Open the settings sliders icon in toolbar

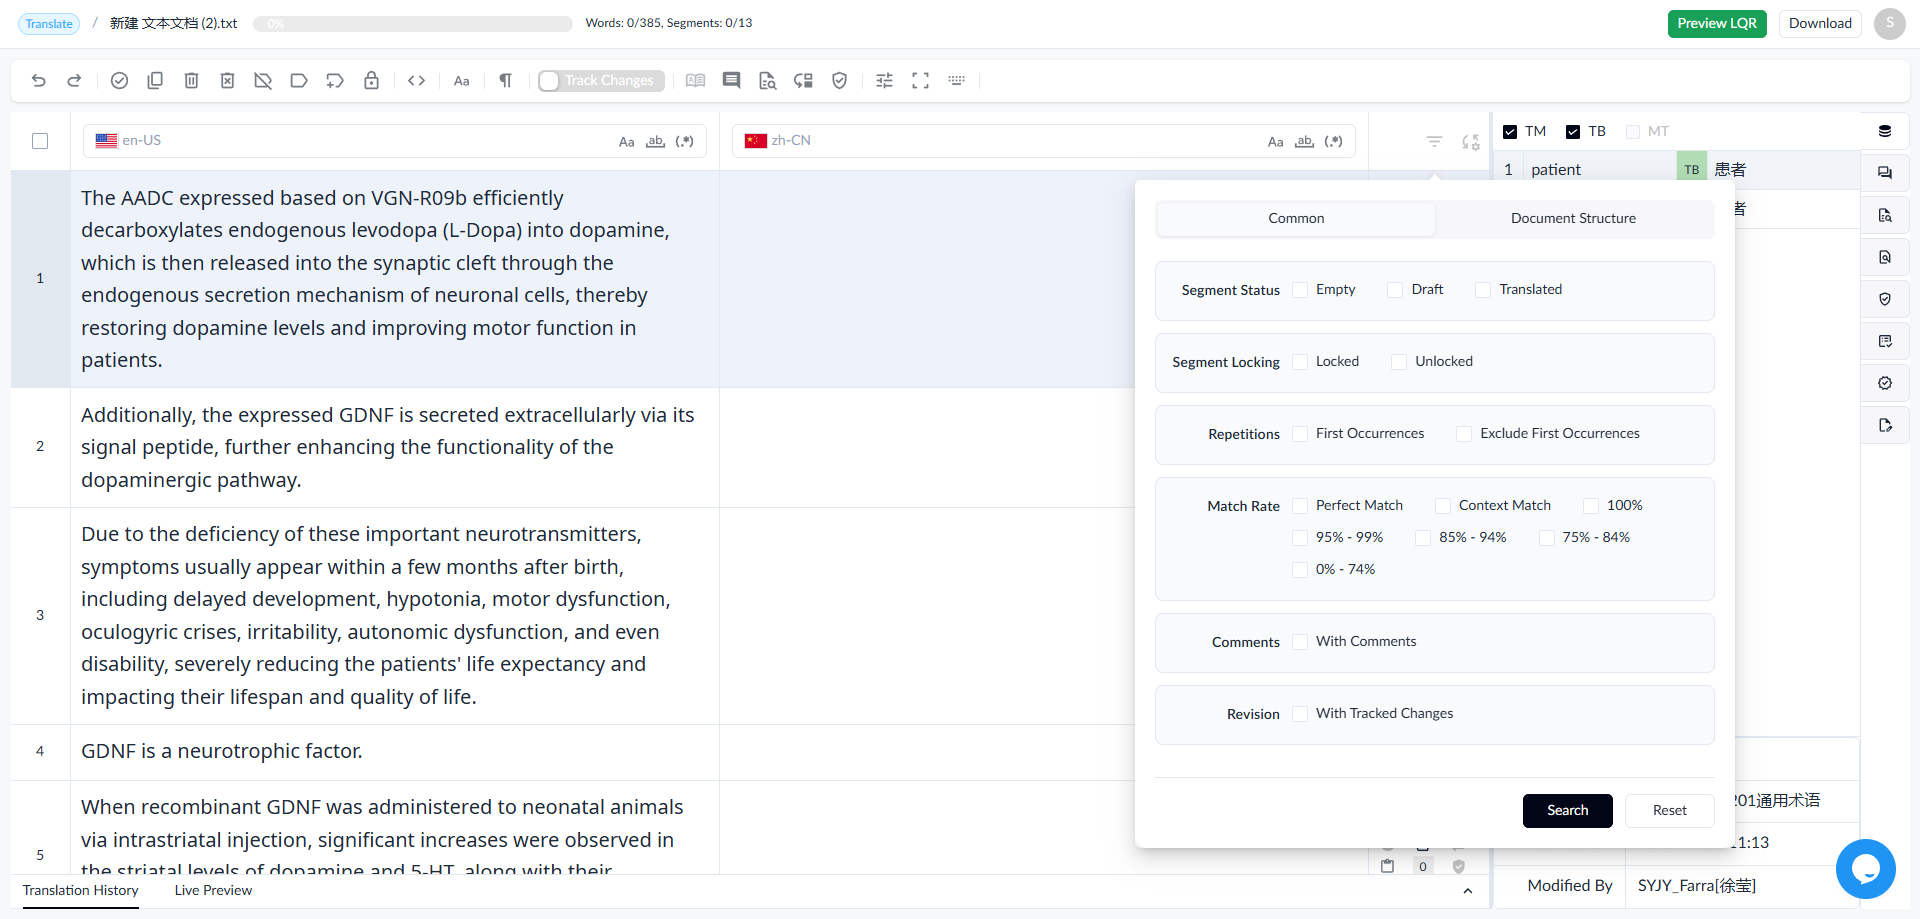coord(885,81)
